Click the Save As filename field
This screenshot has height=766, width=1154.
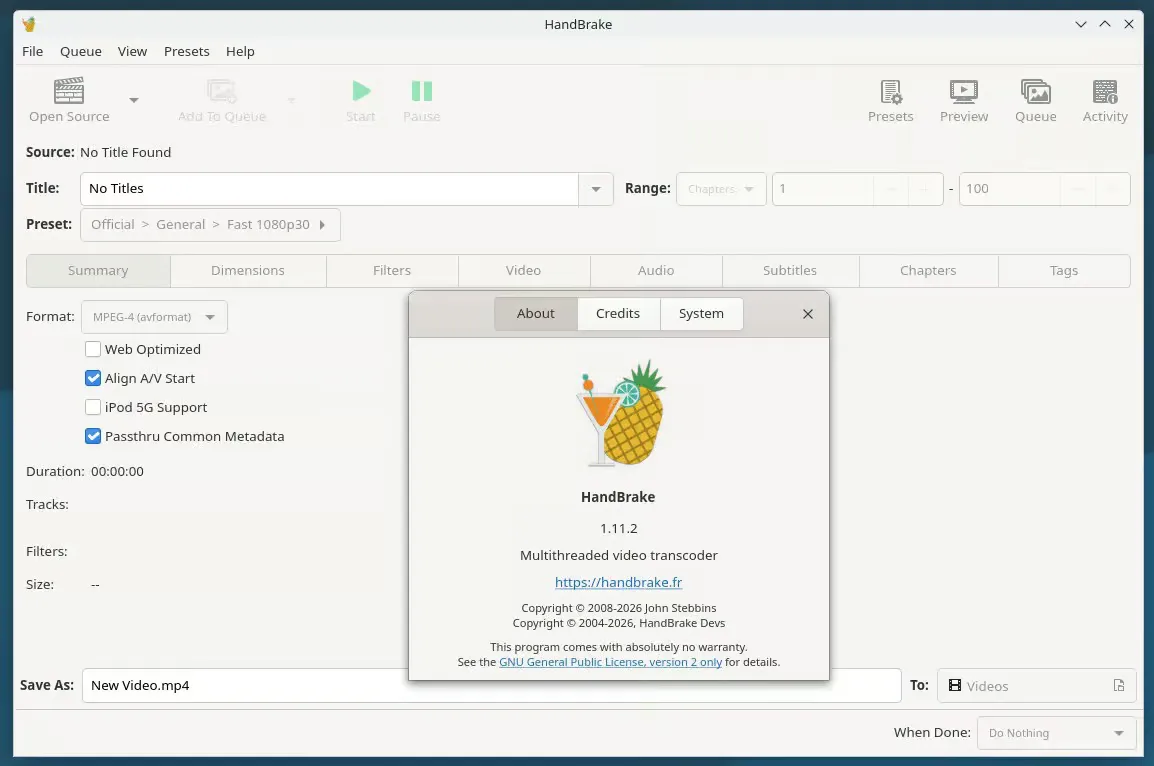pos(492,686)
